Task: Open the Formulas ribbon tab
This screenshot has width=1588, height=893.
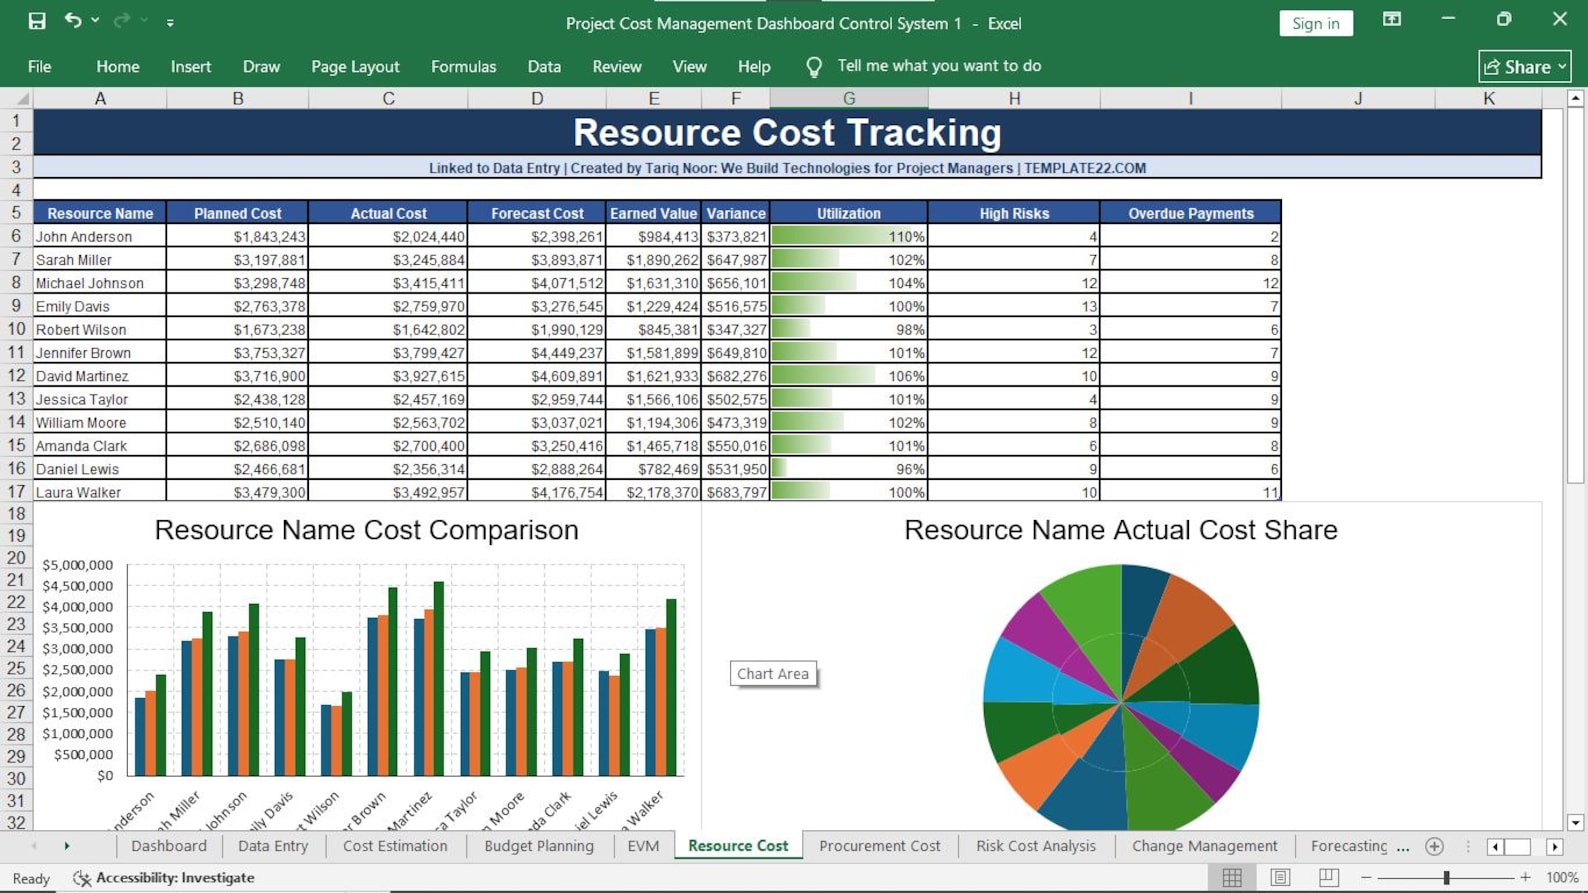Action: click(x=463, y=66)
